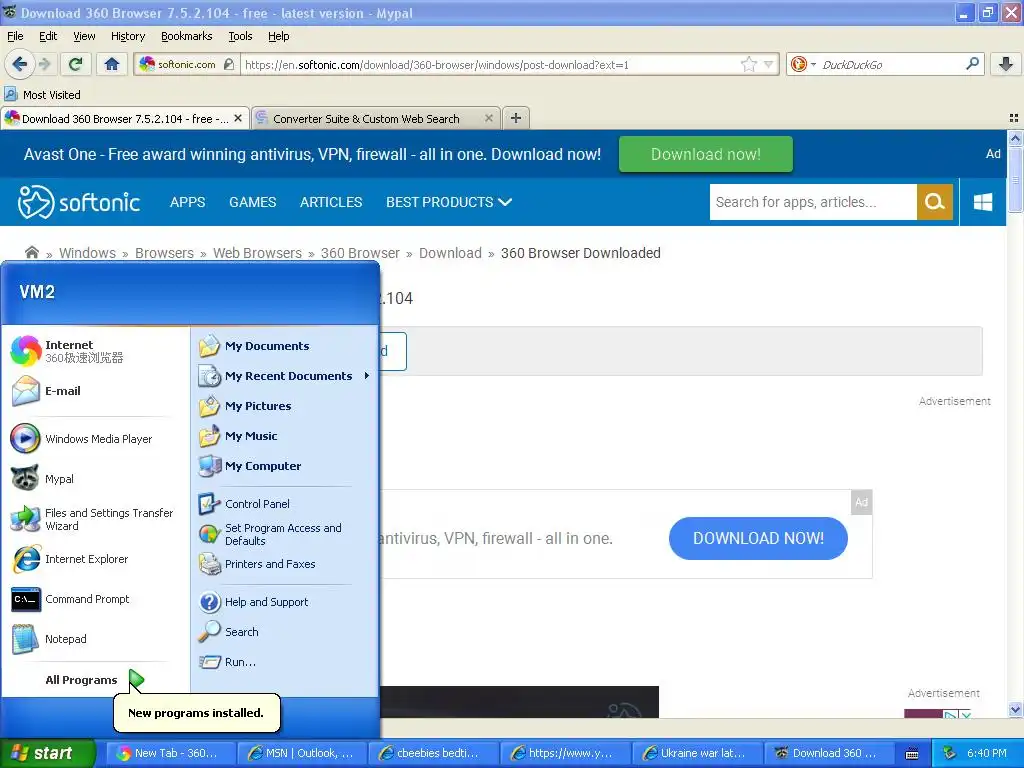Viewport: 1024px width, 768px height.
Task: Go to GAMES section on Softonic
Action: (x=252, y=202)
